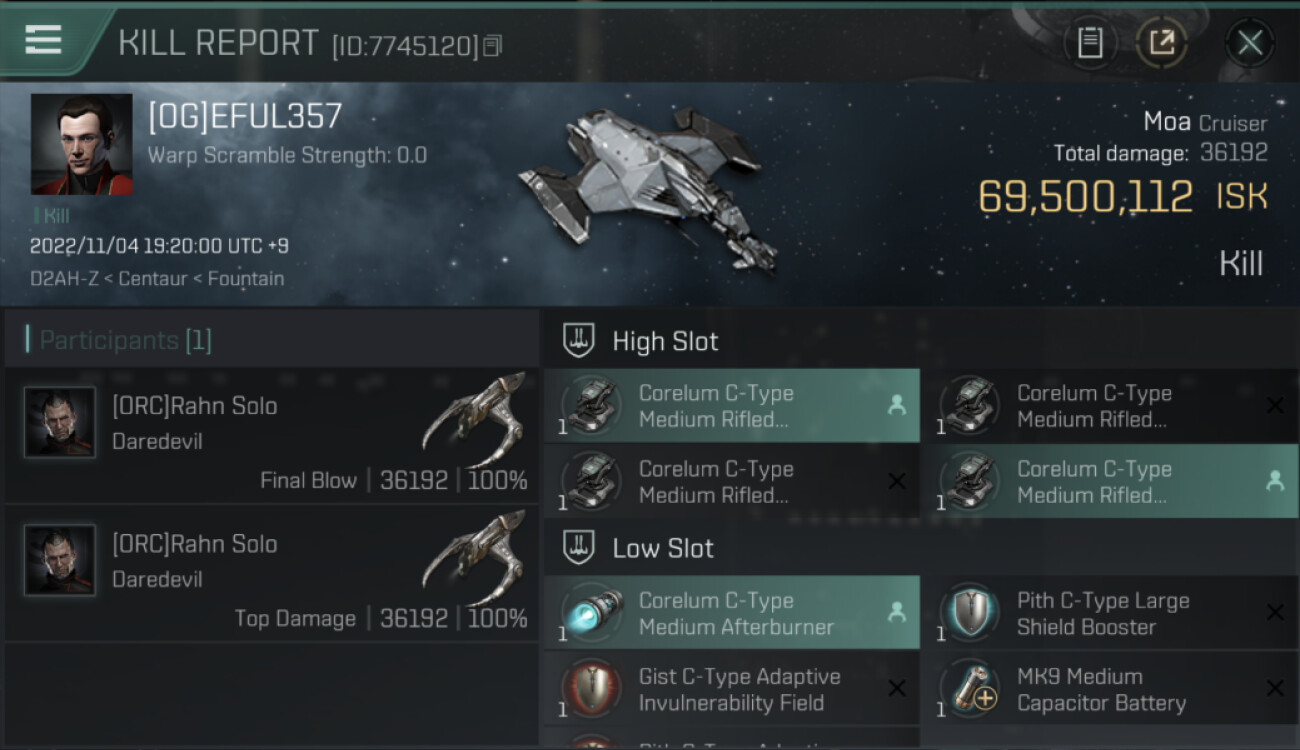Click the Pith C-Type Large Shield Booster icon

click(970, 613)
